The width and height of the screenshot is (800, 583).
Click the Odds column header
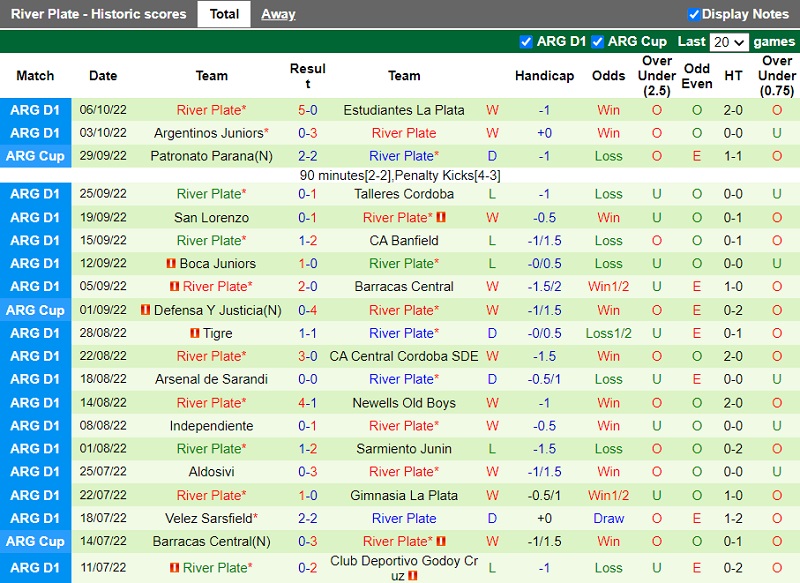point(608,75)
